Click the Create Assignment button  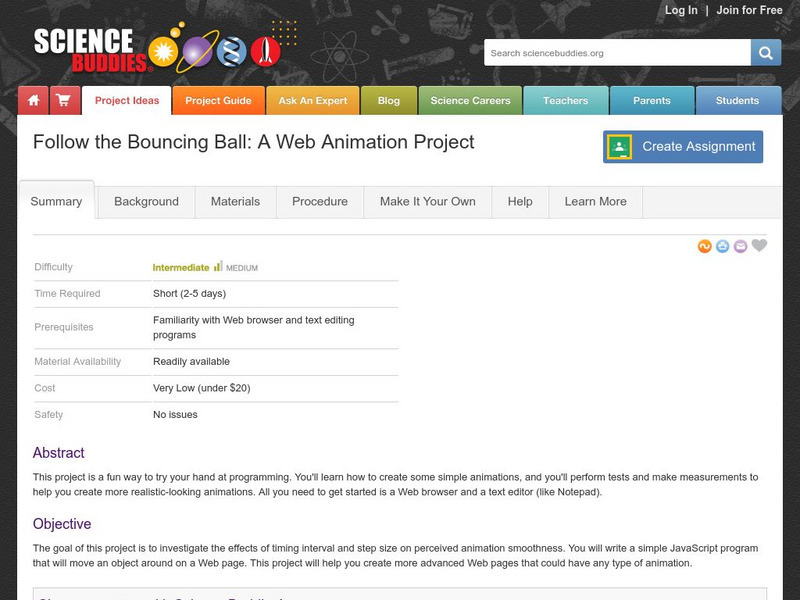pos(683,147)
